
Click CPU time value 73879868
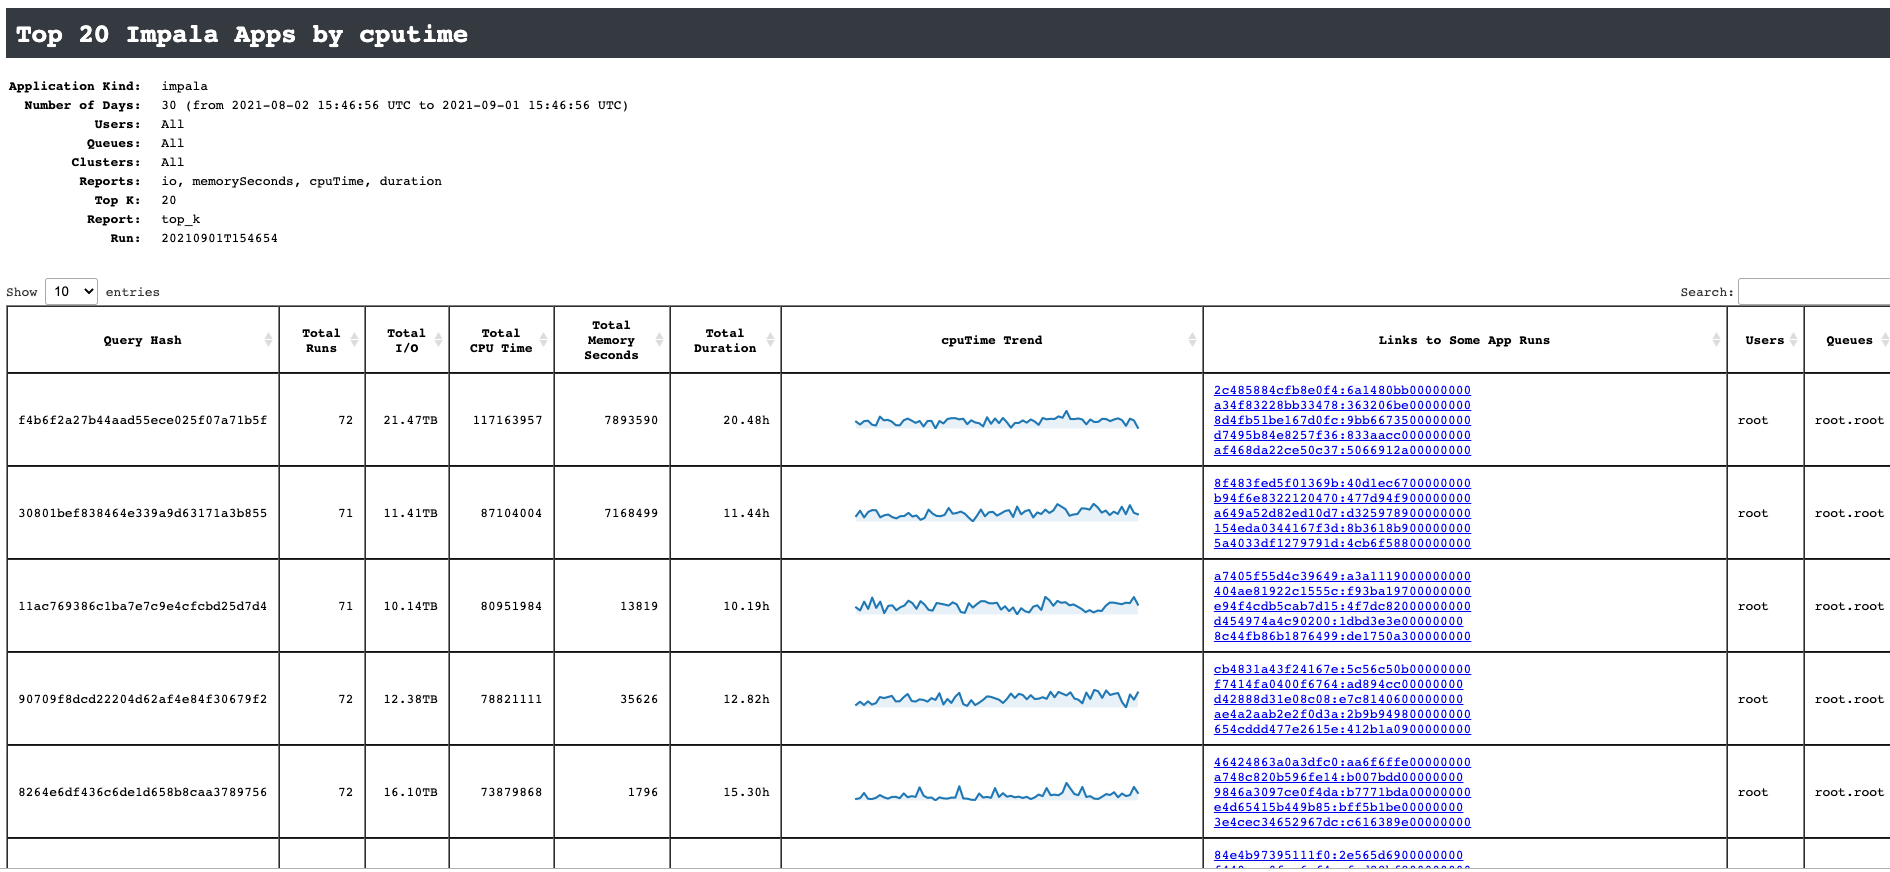[x=512, y=792]
